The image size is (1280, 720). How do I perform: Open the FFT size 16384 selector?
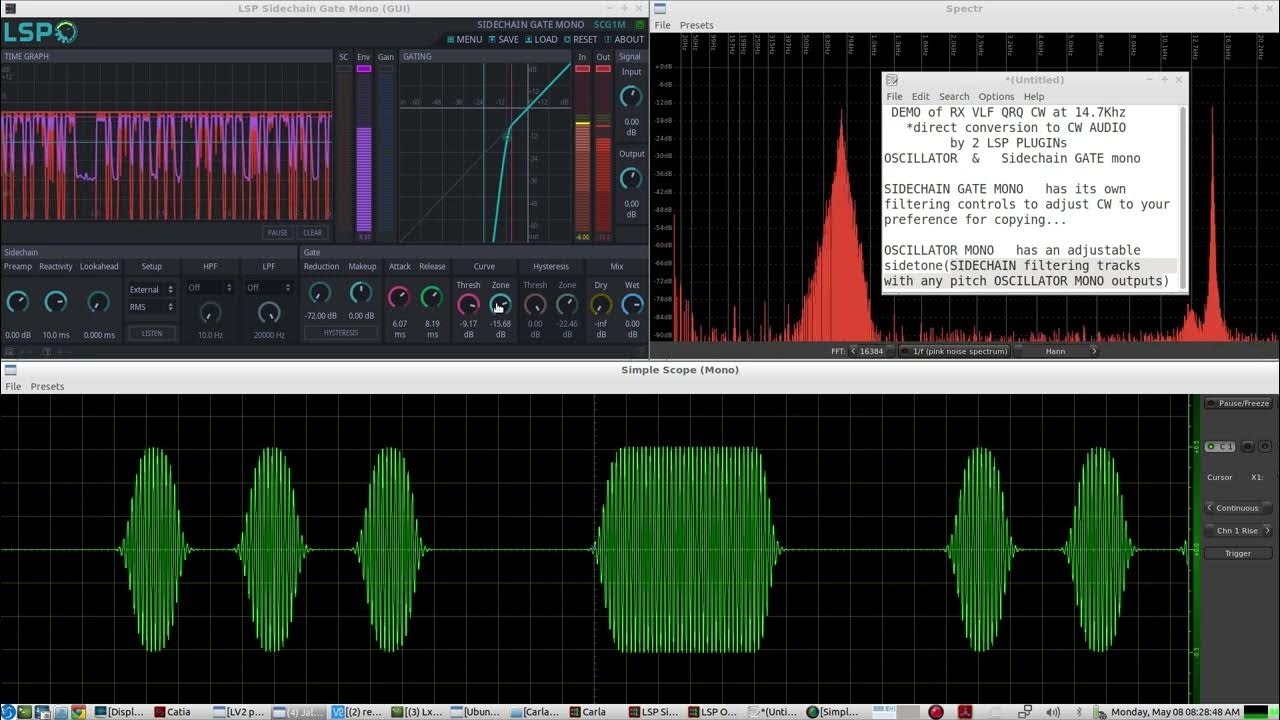click(x=871, y=351)
